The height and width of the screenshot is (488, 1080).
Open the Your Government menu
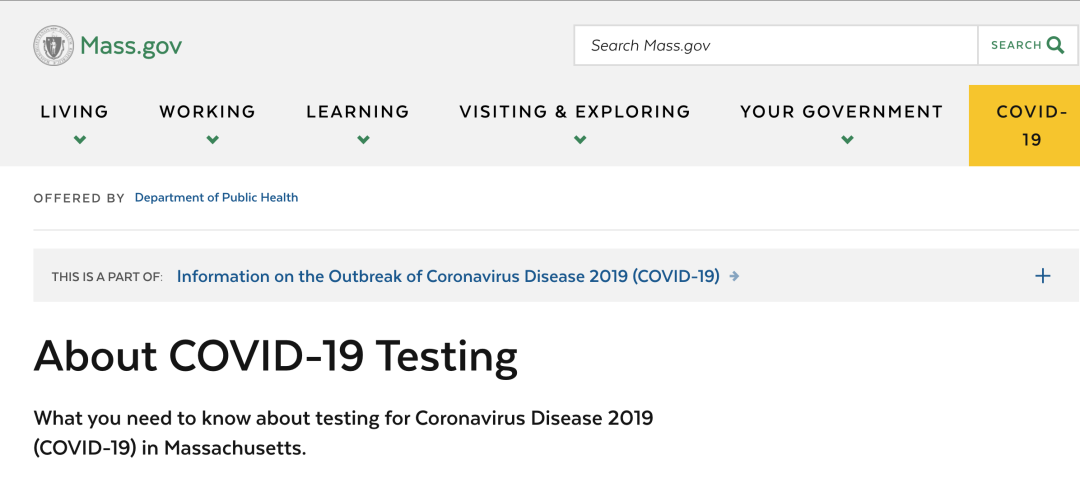coord(841,112)
